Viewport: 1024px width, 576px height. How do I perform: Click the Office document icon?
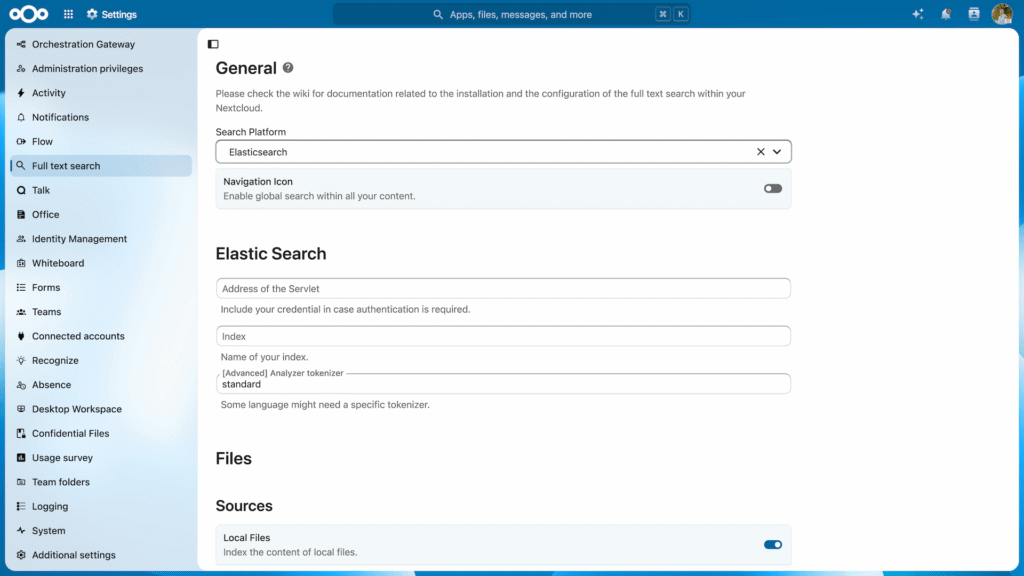pyautogui.click(x=21, y=214)
